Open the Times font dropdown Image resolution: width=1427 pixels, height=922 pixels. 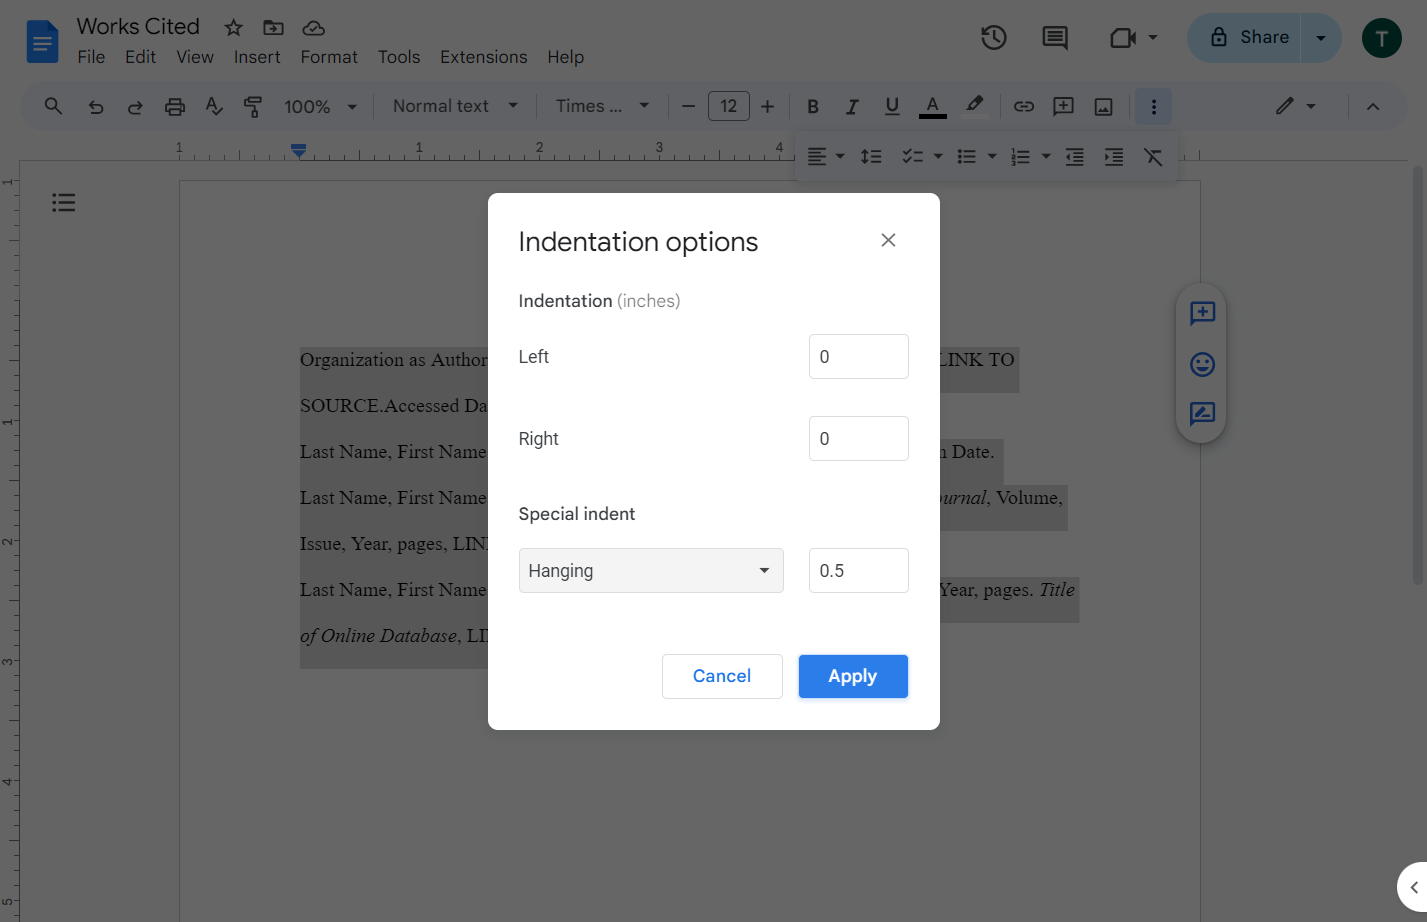603,106
